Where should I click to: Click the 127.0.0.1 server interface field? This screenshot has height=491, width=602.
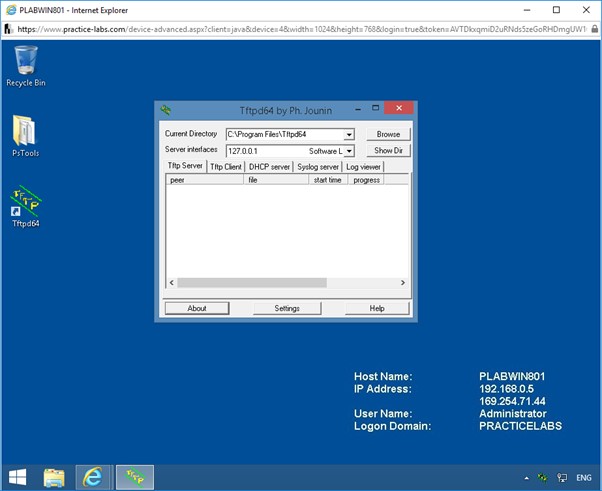pyautogui.click(x=285, y=151)
